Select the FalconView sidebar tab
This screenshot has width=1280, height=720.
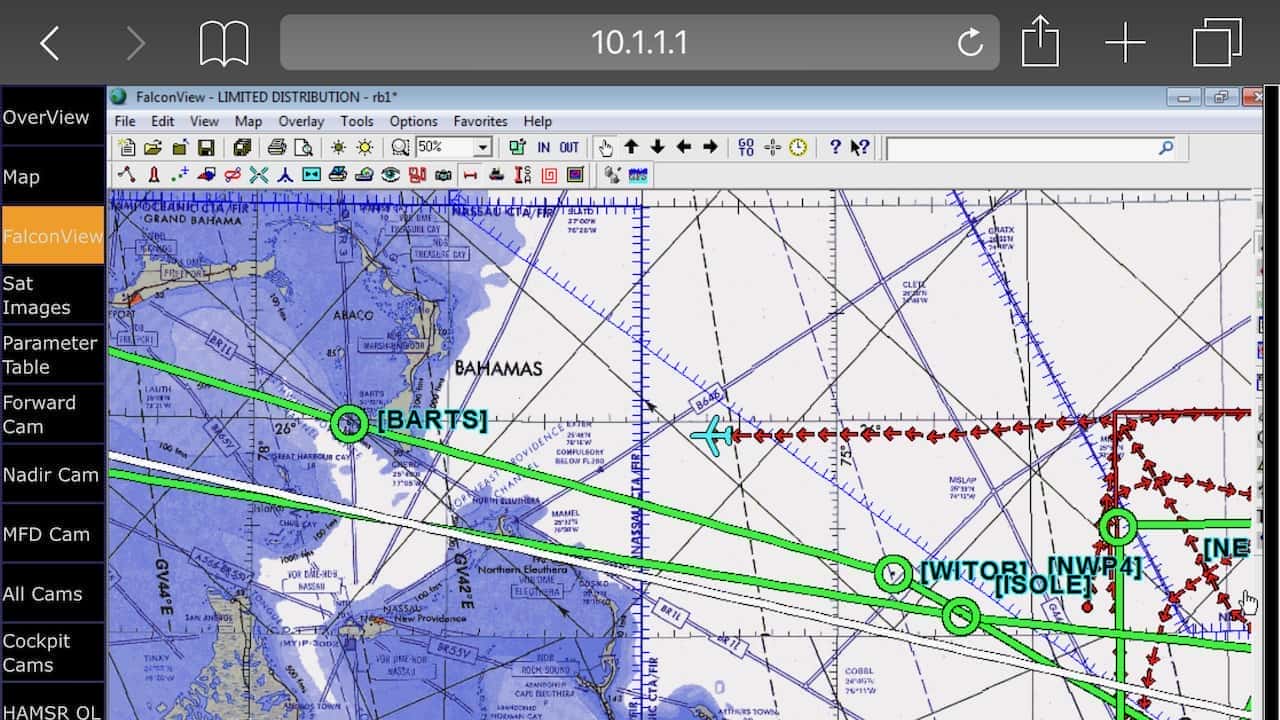click(52, 236)
